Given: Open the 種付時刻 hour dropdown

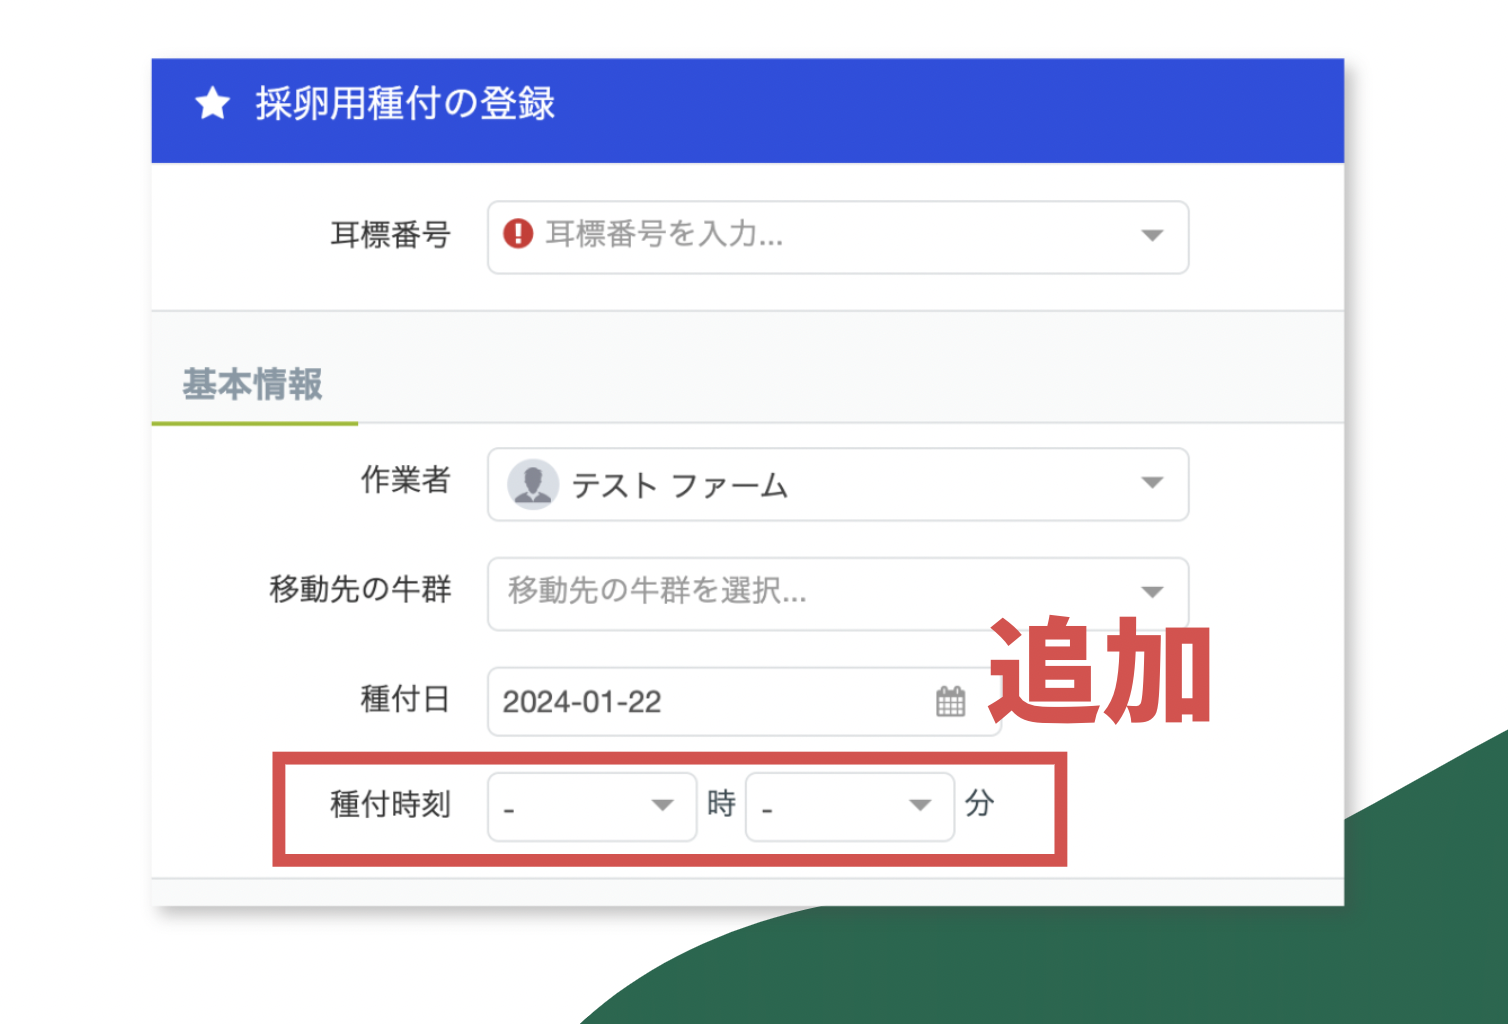Looking at the screenshot, I should click(592, 806).
